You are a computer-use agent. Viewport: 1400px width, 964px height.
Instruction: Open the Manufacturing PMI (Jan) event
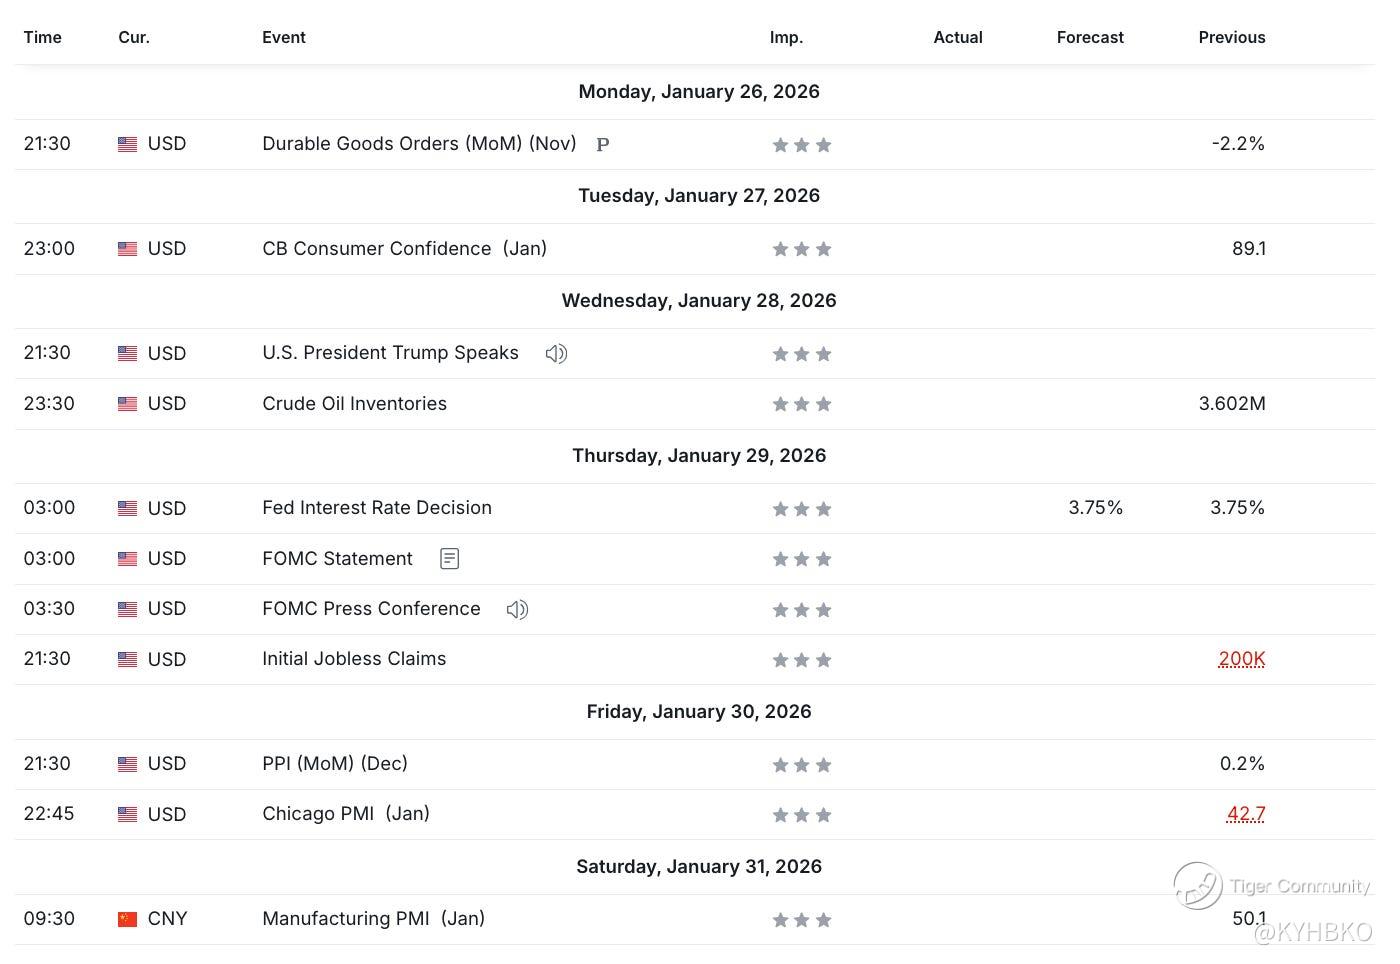(373, 918)
